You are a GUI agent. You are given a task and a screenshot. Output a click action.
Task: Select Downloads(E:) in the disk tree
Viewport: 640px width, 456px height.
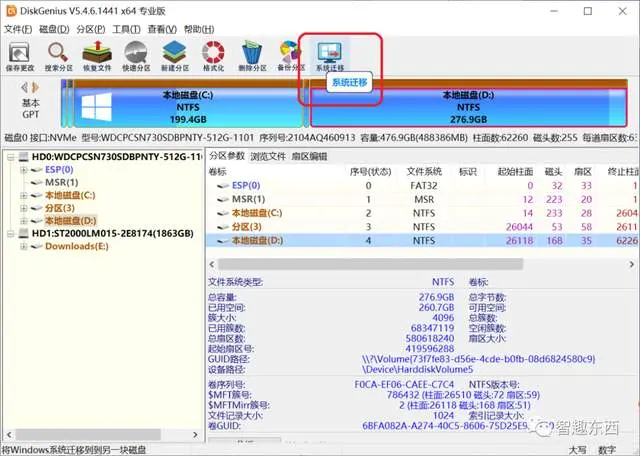click(77, 246)
